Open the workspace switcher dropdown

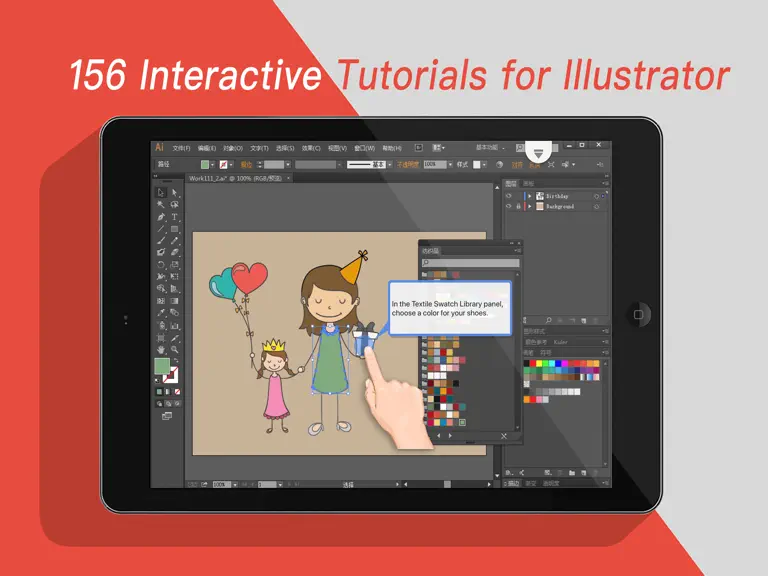(x=489, y=147)
